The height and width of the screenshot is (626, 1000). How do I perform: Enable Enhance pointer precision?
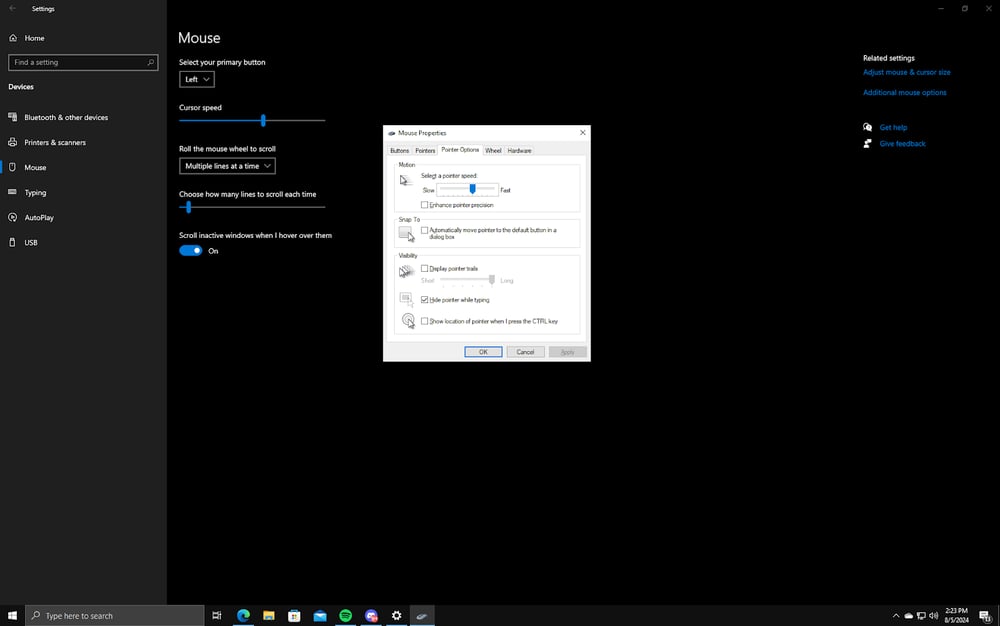pyautogui.click(x=424, y=204)
